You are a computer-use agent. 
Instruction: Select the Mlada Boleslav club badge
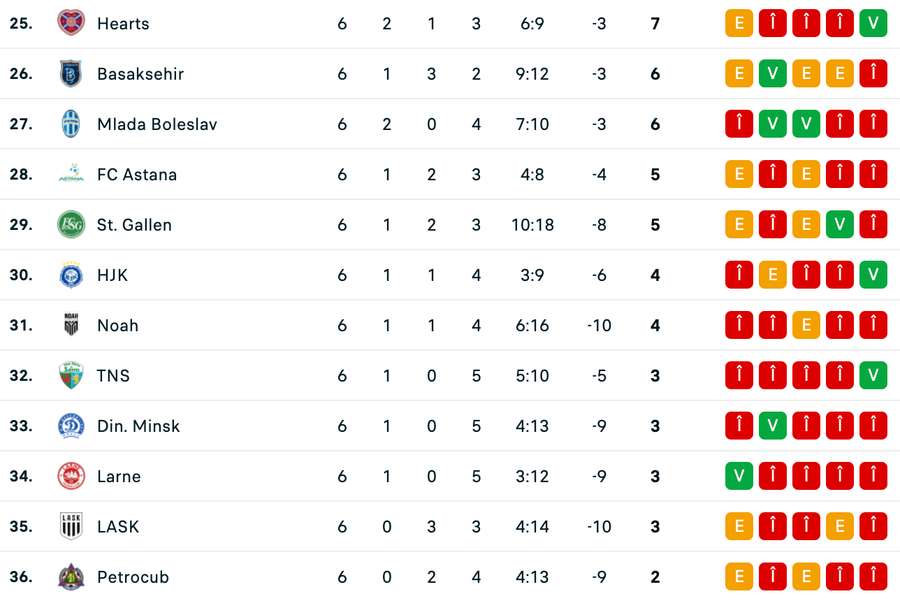click(x=71, y=124)
